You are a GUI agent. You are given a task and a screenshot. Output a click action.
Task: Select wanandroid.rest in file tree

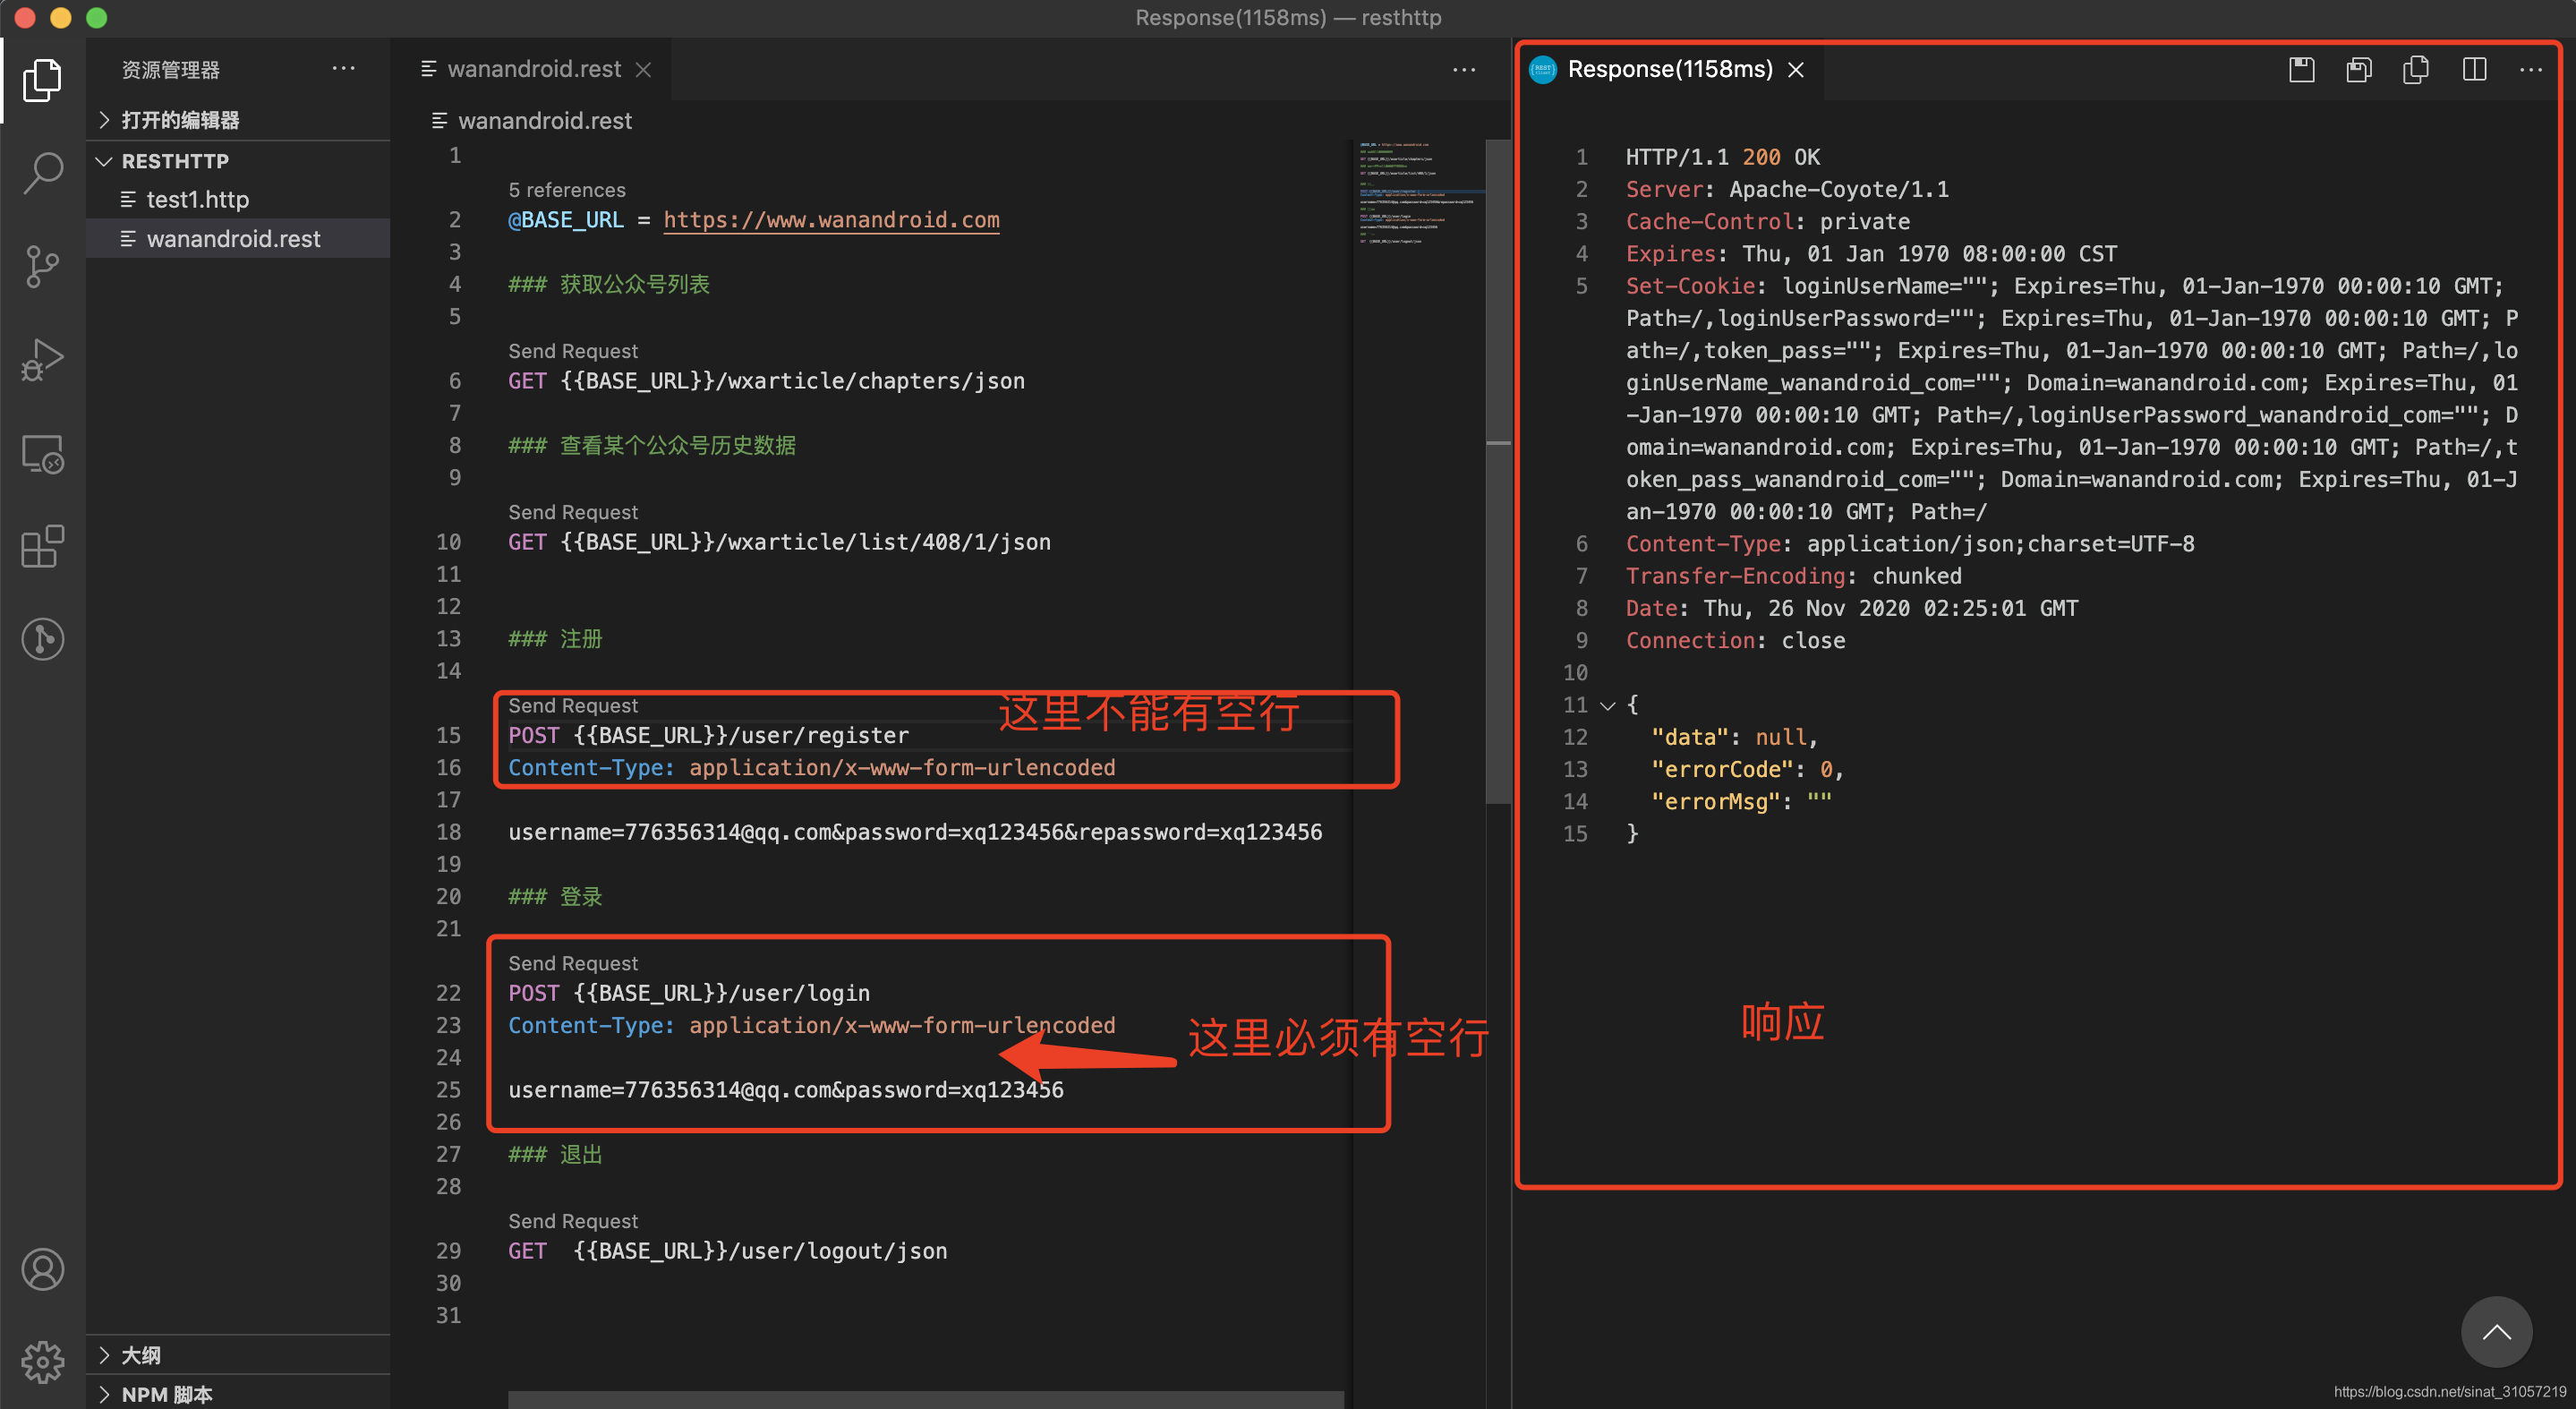(238, 238)
